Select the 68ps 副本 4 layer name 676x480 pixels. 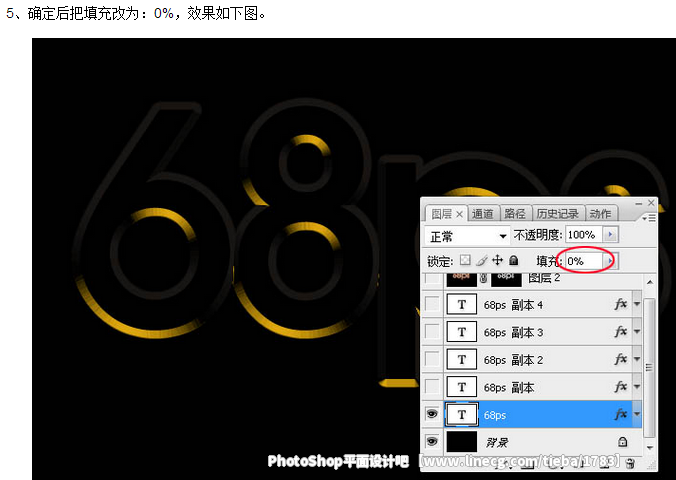click(513, 304)
